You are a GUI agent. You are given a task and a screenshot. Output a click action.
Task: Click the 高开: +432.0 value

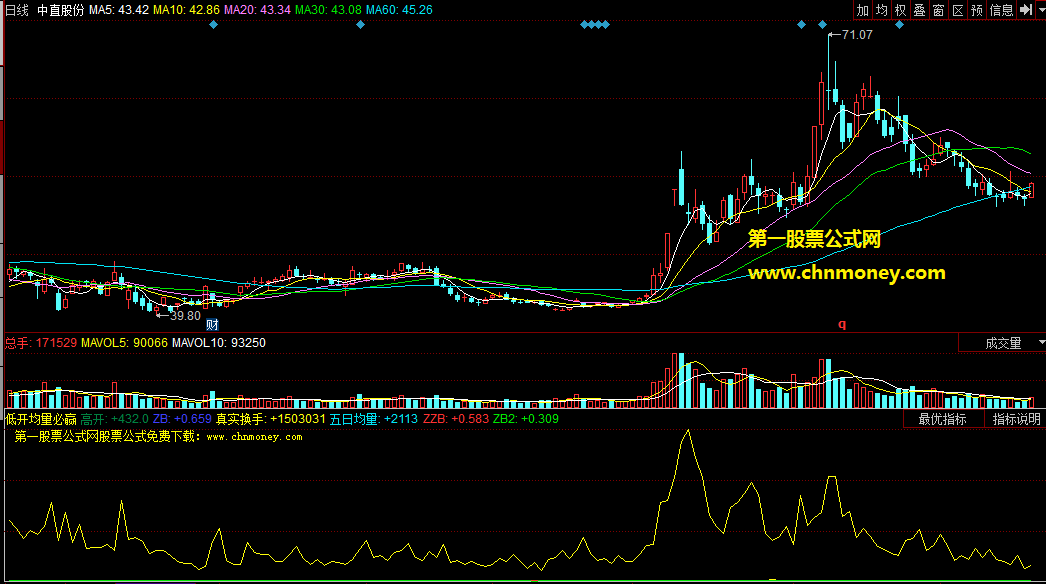[x=114, y=419]
